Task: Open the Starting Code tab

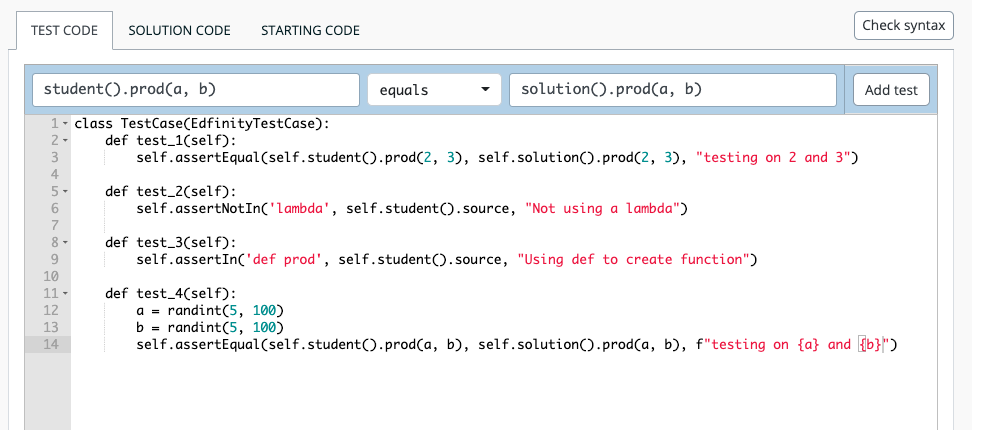Action: click(x=310, y=30)
